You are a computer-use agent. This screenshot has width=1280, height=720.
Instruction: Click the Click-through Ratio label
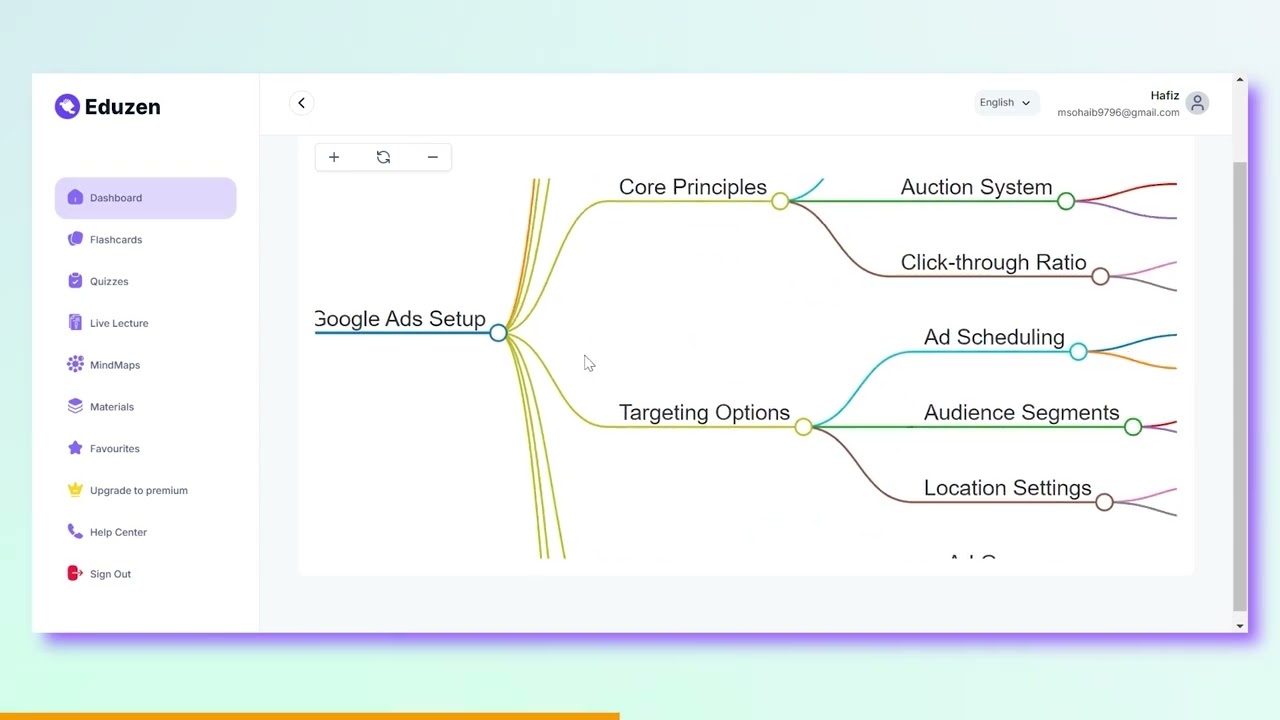[993, 262]
